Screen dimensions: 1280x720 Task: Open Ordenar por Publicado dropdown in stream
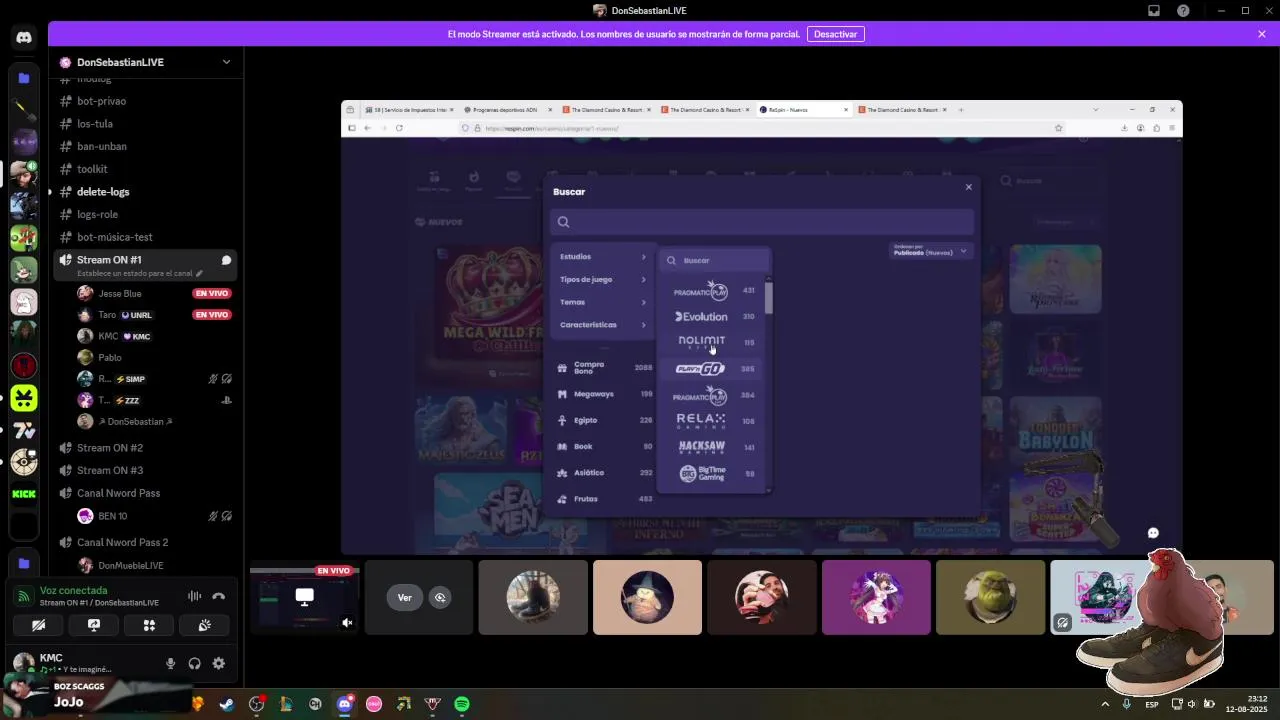(930, 251)
